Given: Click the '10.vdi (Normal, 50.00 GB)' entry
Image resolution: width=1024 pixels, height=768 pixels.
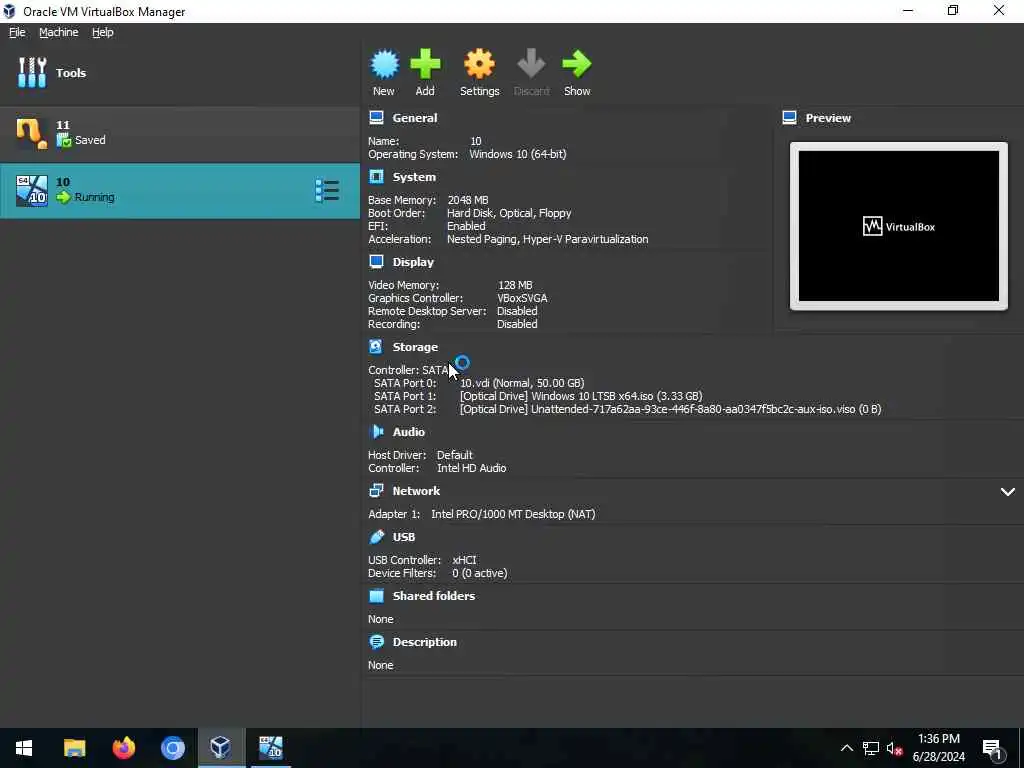Looking at the screenshot, I should click(522, 383).
